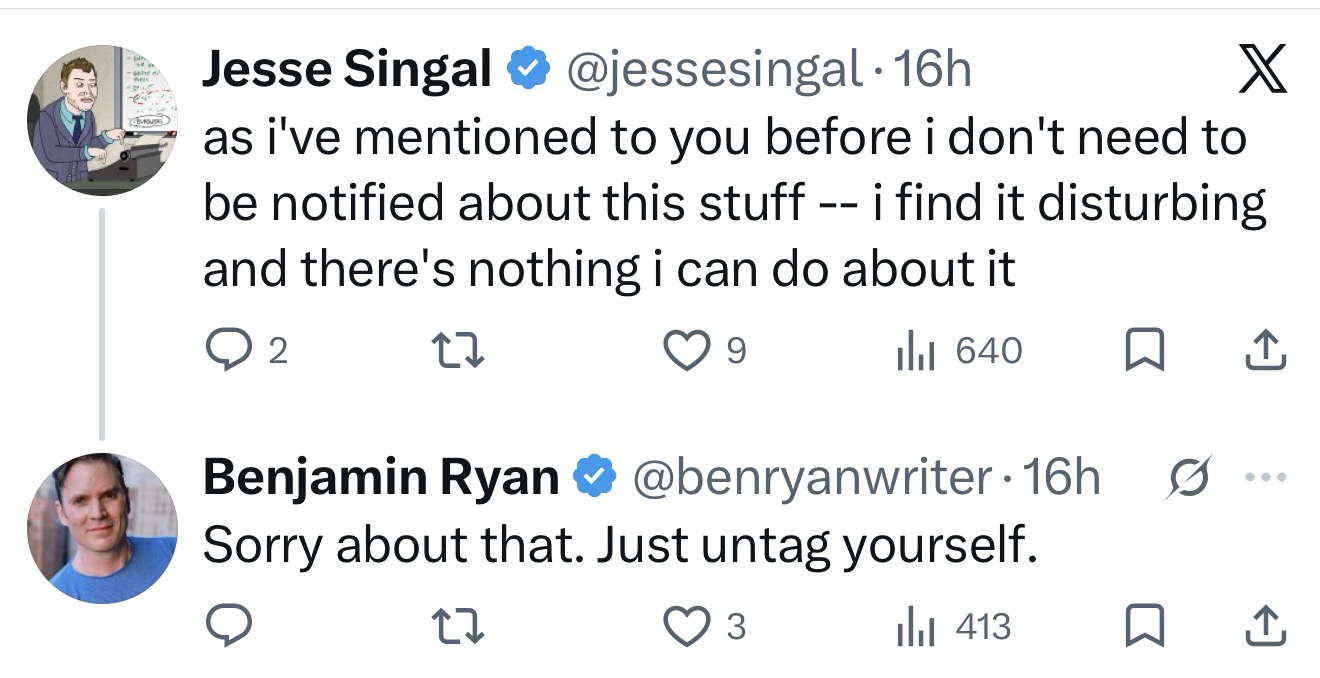
Task: Bookmark Benjamin Ryan's tweet
Action: [x=1139, y=627]
